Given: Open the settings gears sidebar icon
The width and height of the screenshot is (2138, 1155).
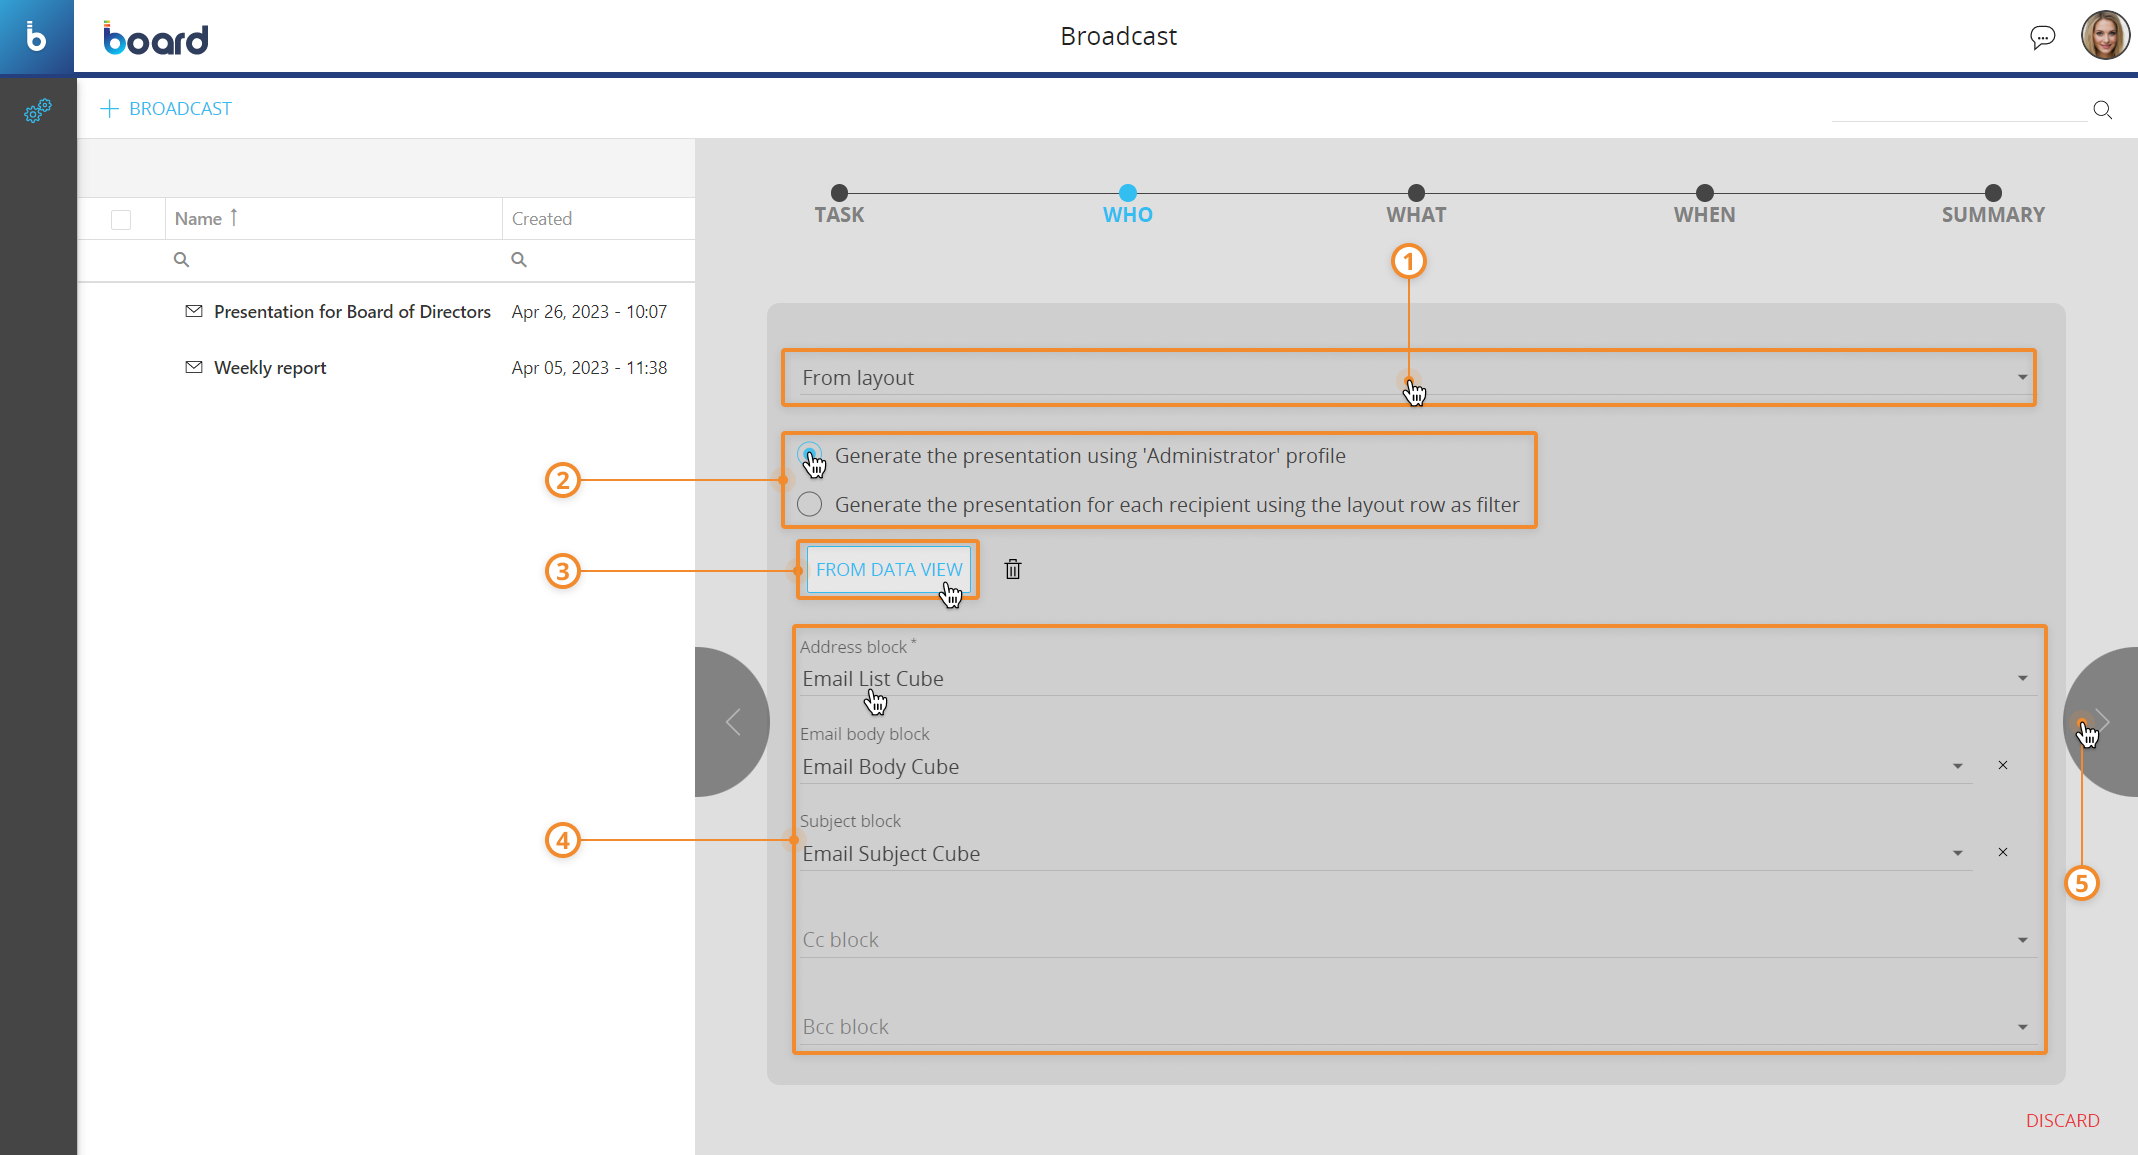Looking at the screenshot, I should point(37,111).
